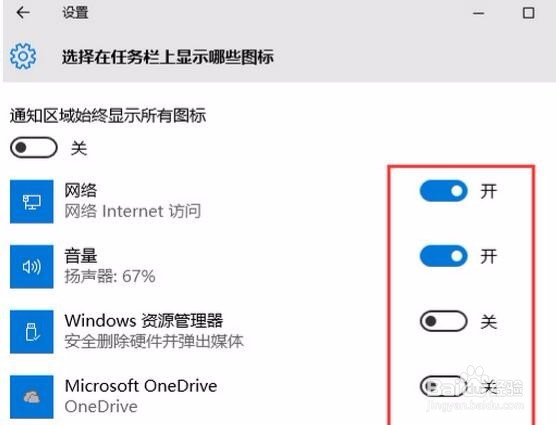Click the settings gear icon

click(23, 56)
